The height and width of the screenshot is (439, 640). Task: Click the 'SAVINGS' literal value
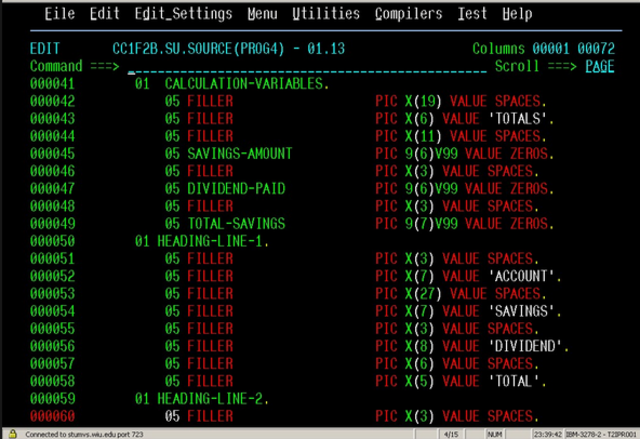tap(521, 312)
